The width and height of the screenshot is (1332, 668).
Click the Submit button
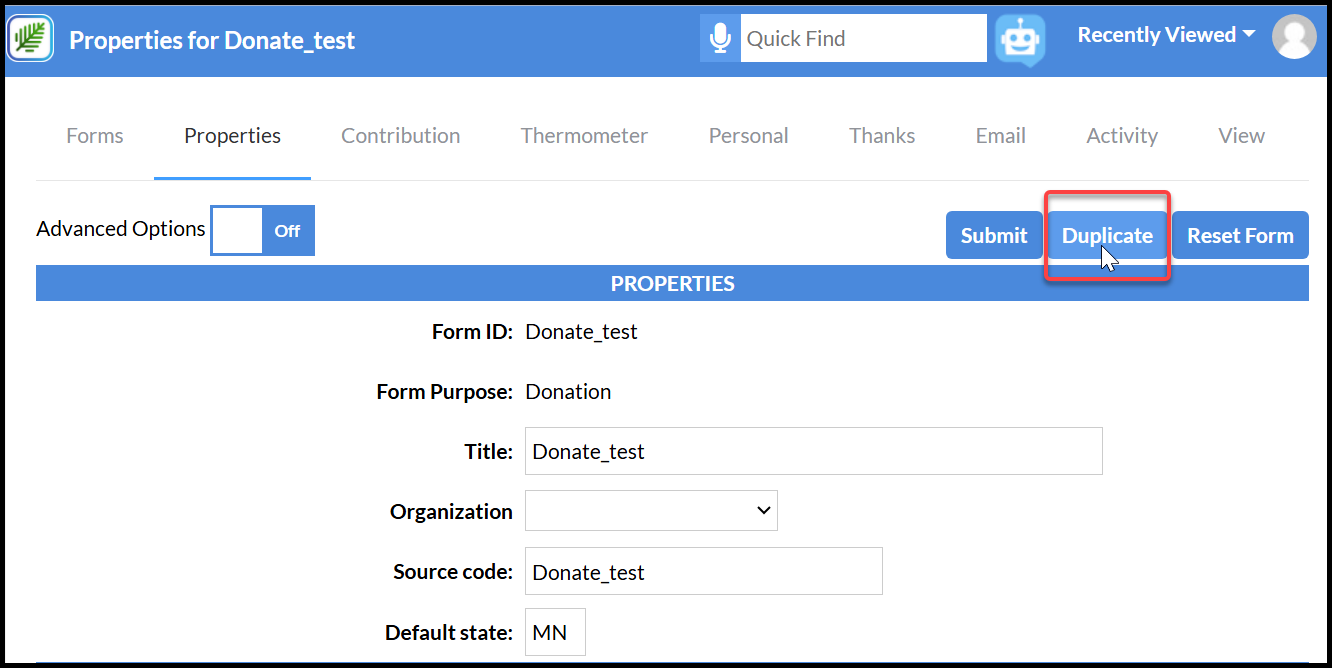click(x=994, y=235)
